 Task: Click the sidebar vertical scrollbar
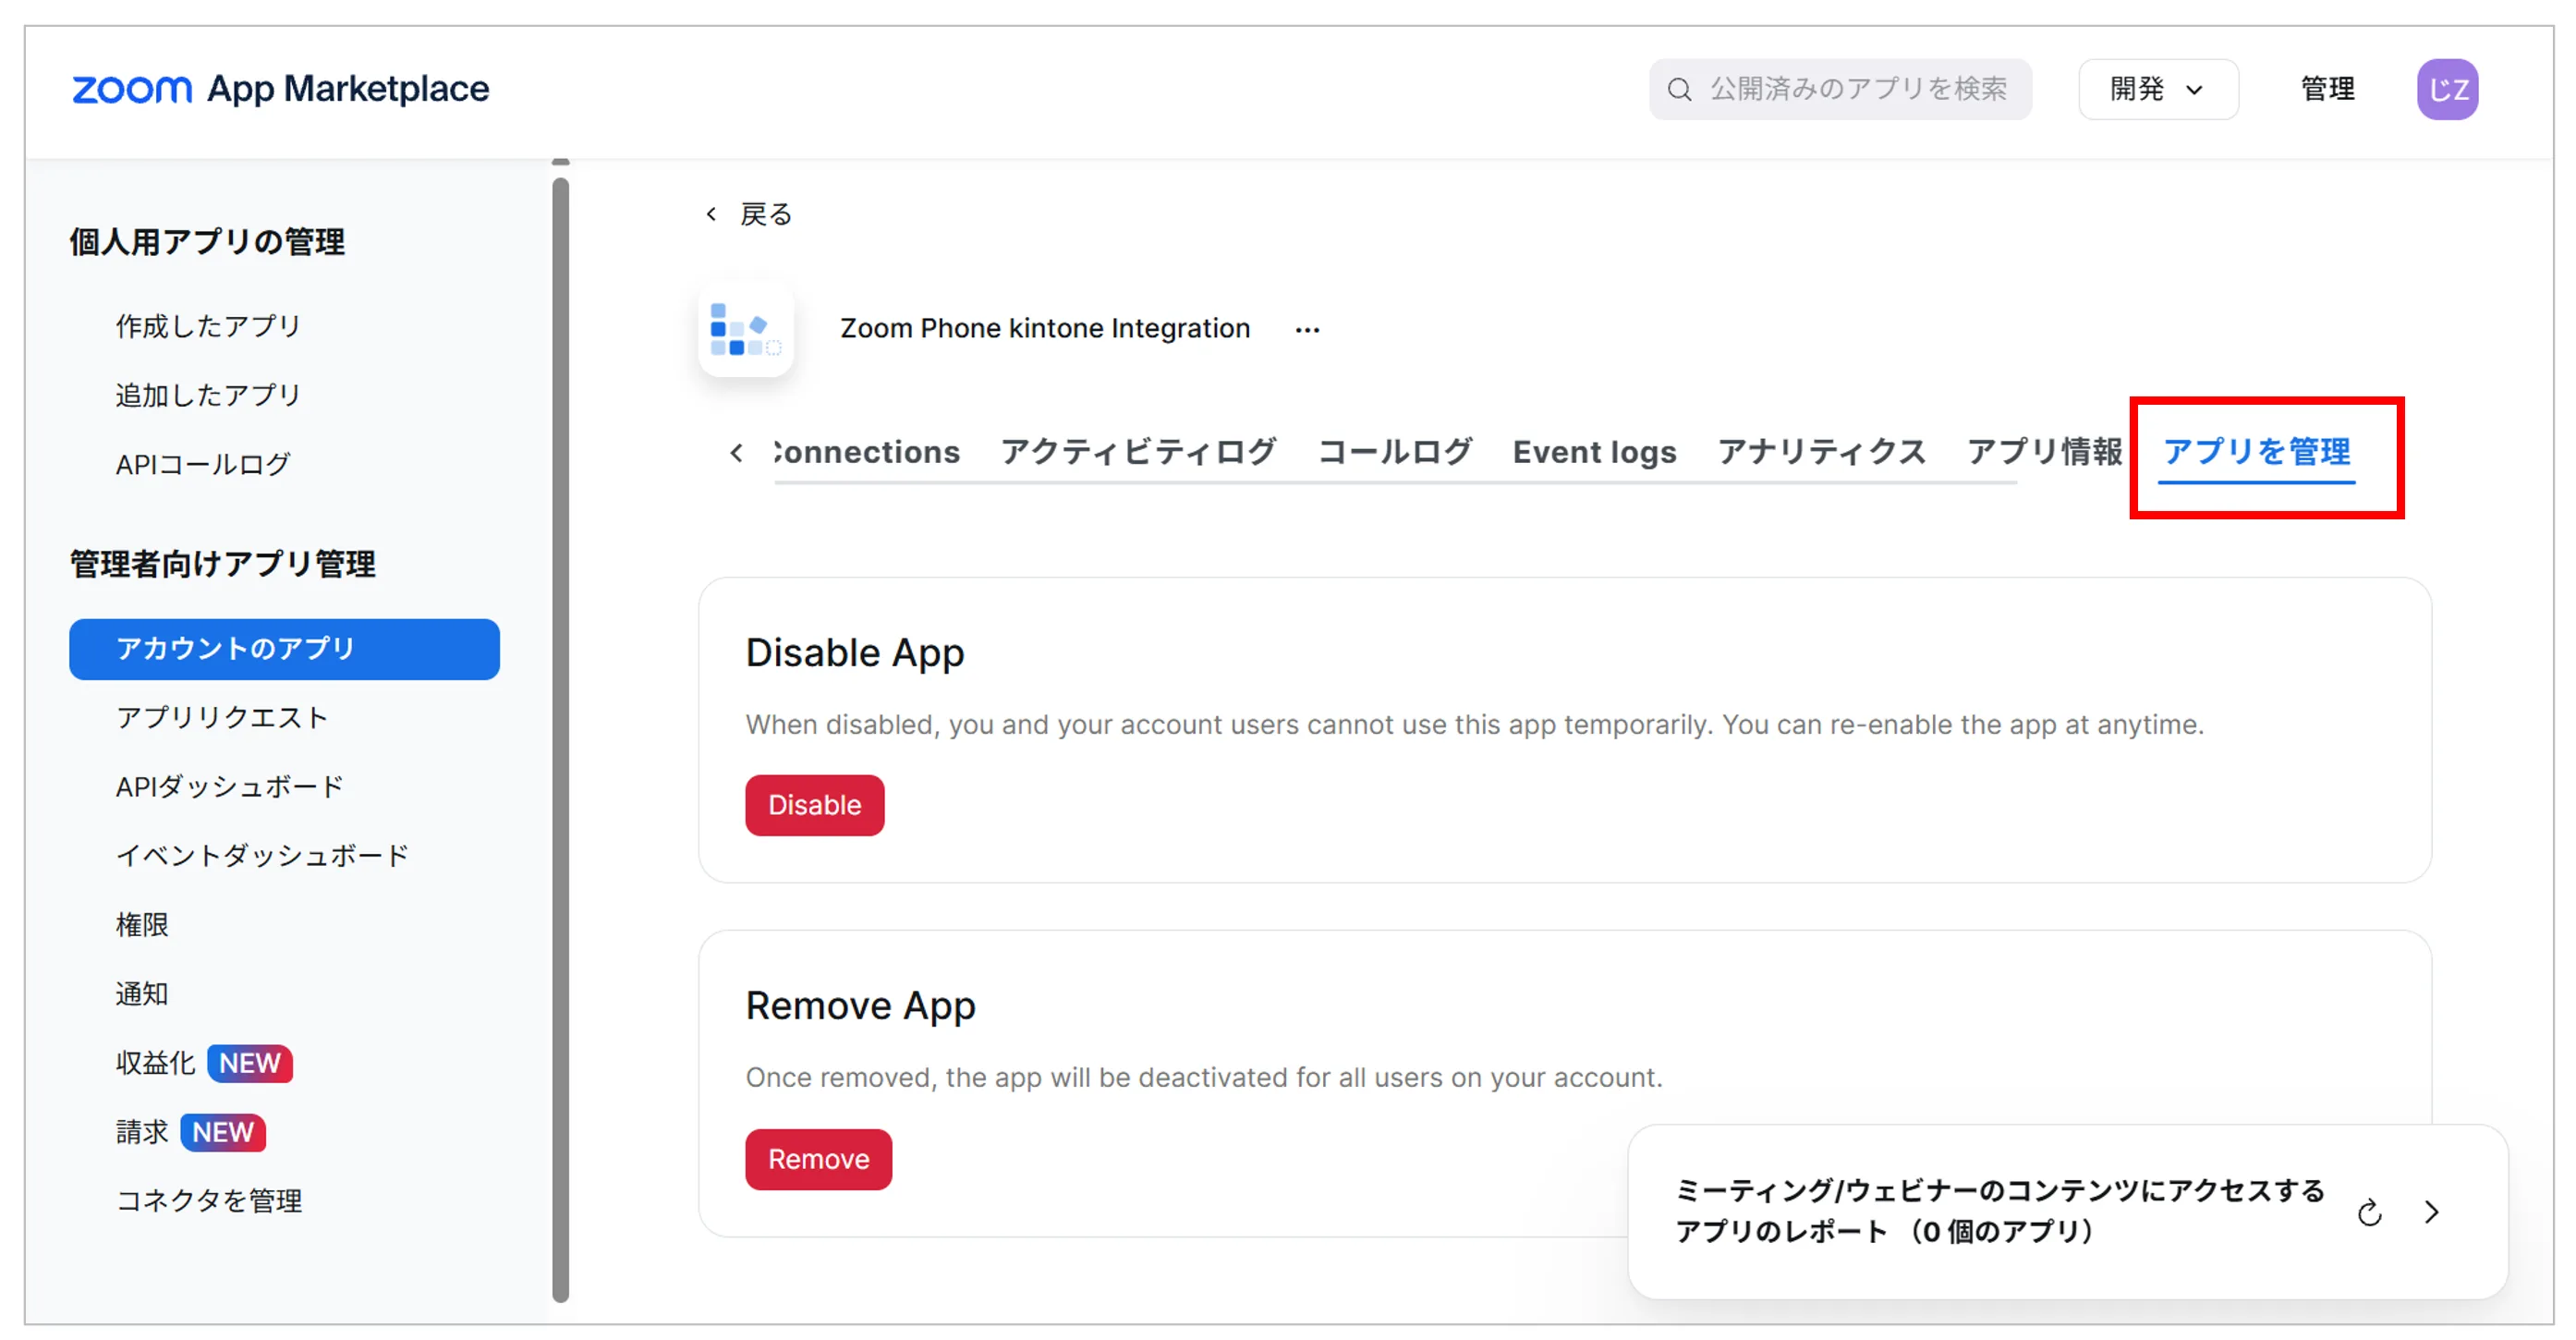[561, 740]
